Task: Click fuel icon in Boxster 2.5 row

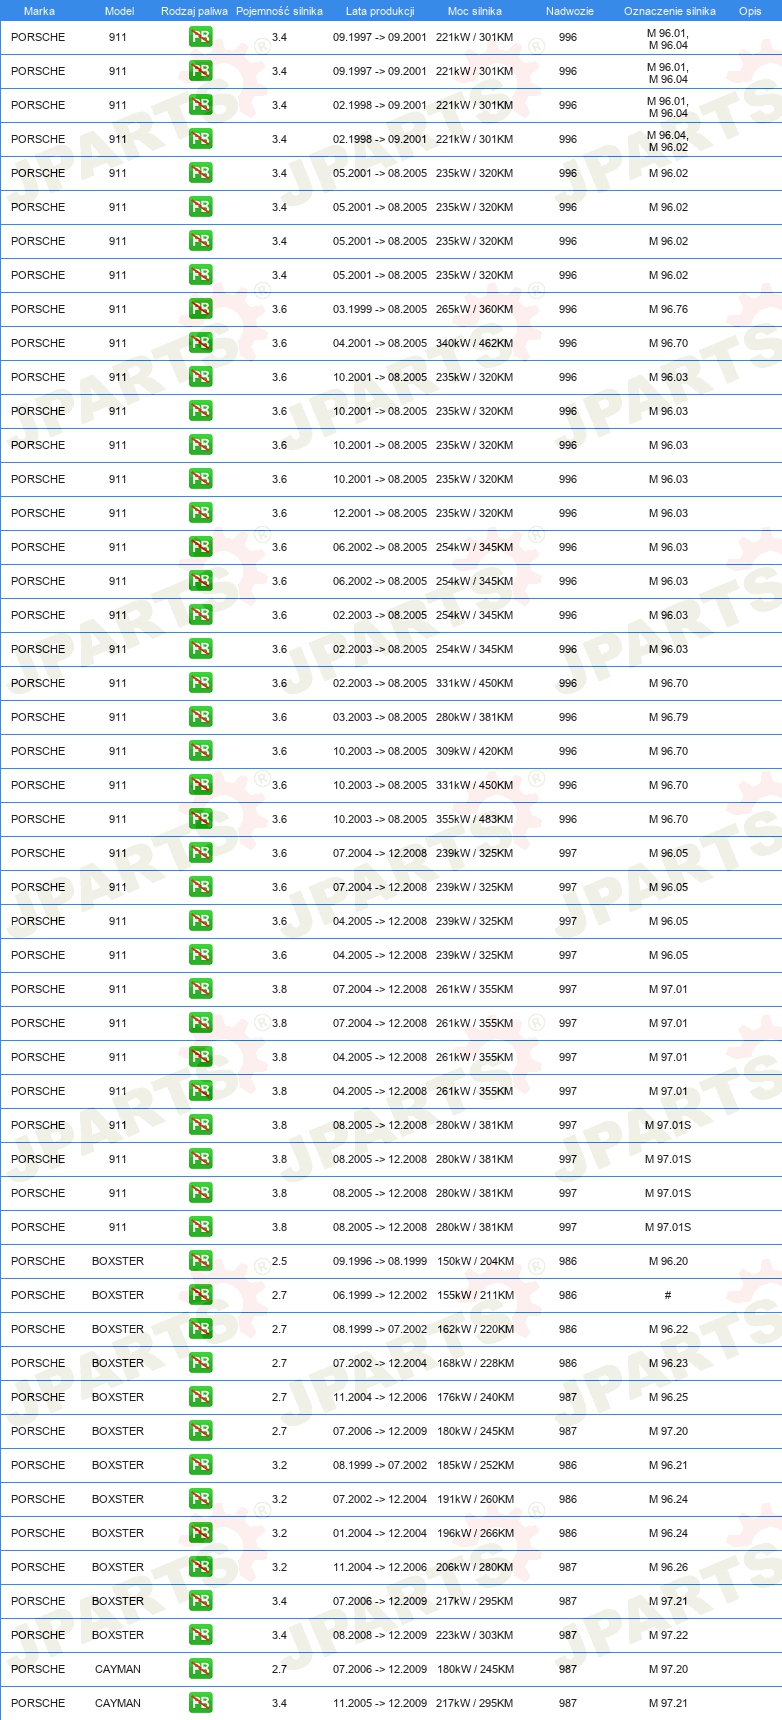Action: point(200,1261)
